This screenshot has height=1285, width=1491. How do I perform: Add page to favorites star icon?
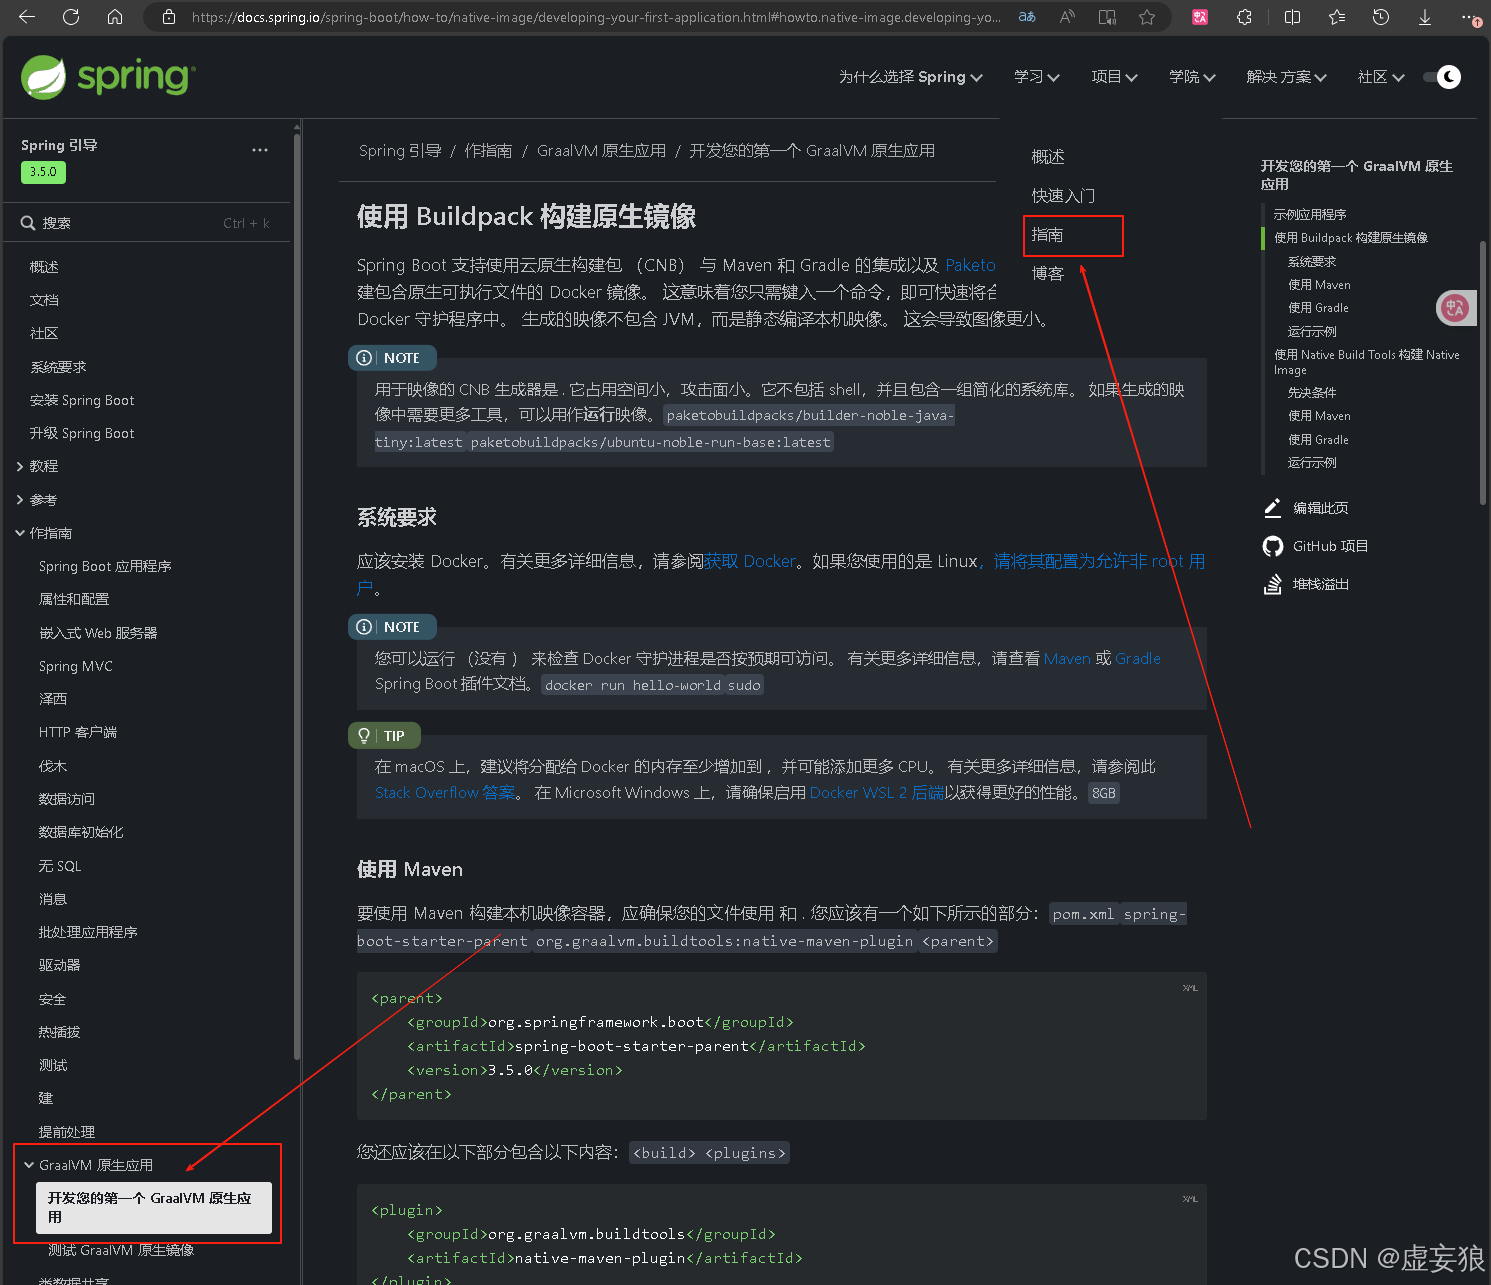tap(1147, 17)
